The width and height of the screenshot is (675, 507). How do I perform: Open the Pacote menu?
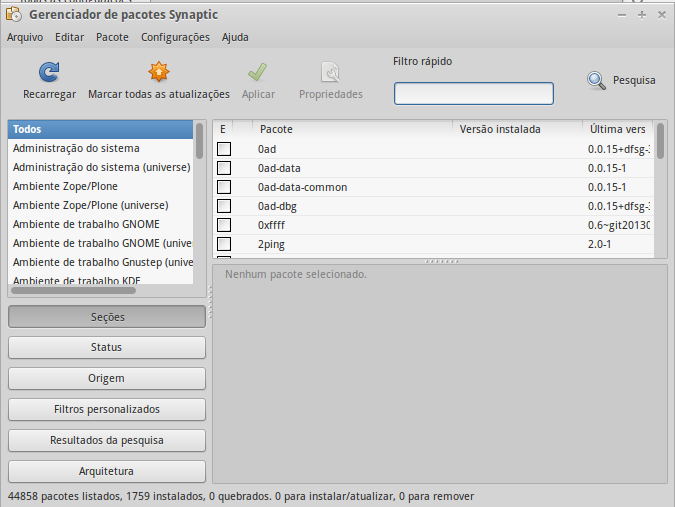[112, 37]
